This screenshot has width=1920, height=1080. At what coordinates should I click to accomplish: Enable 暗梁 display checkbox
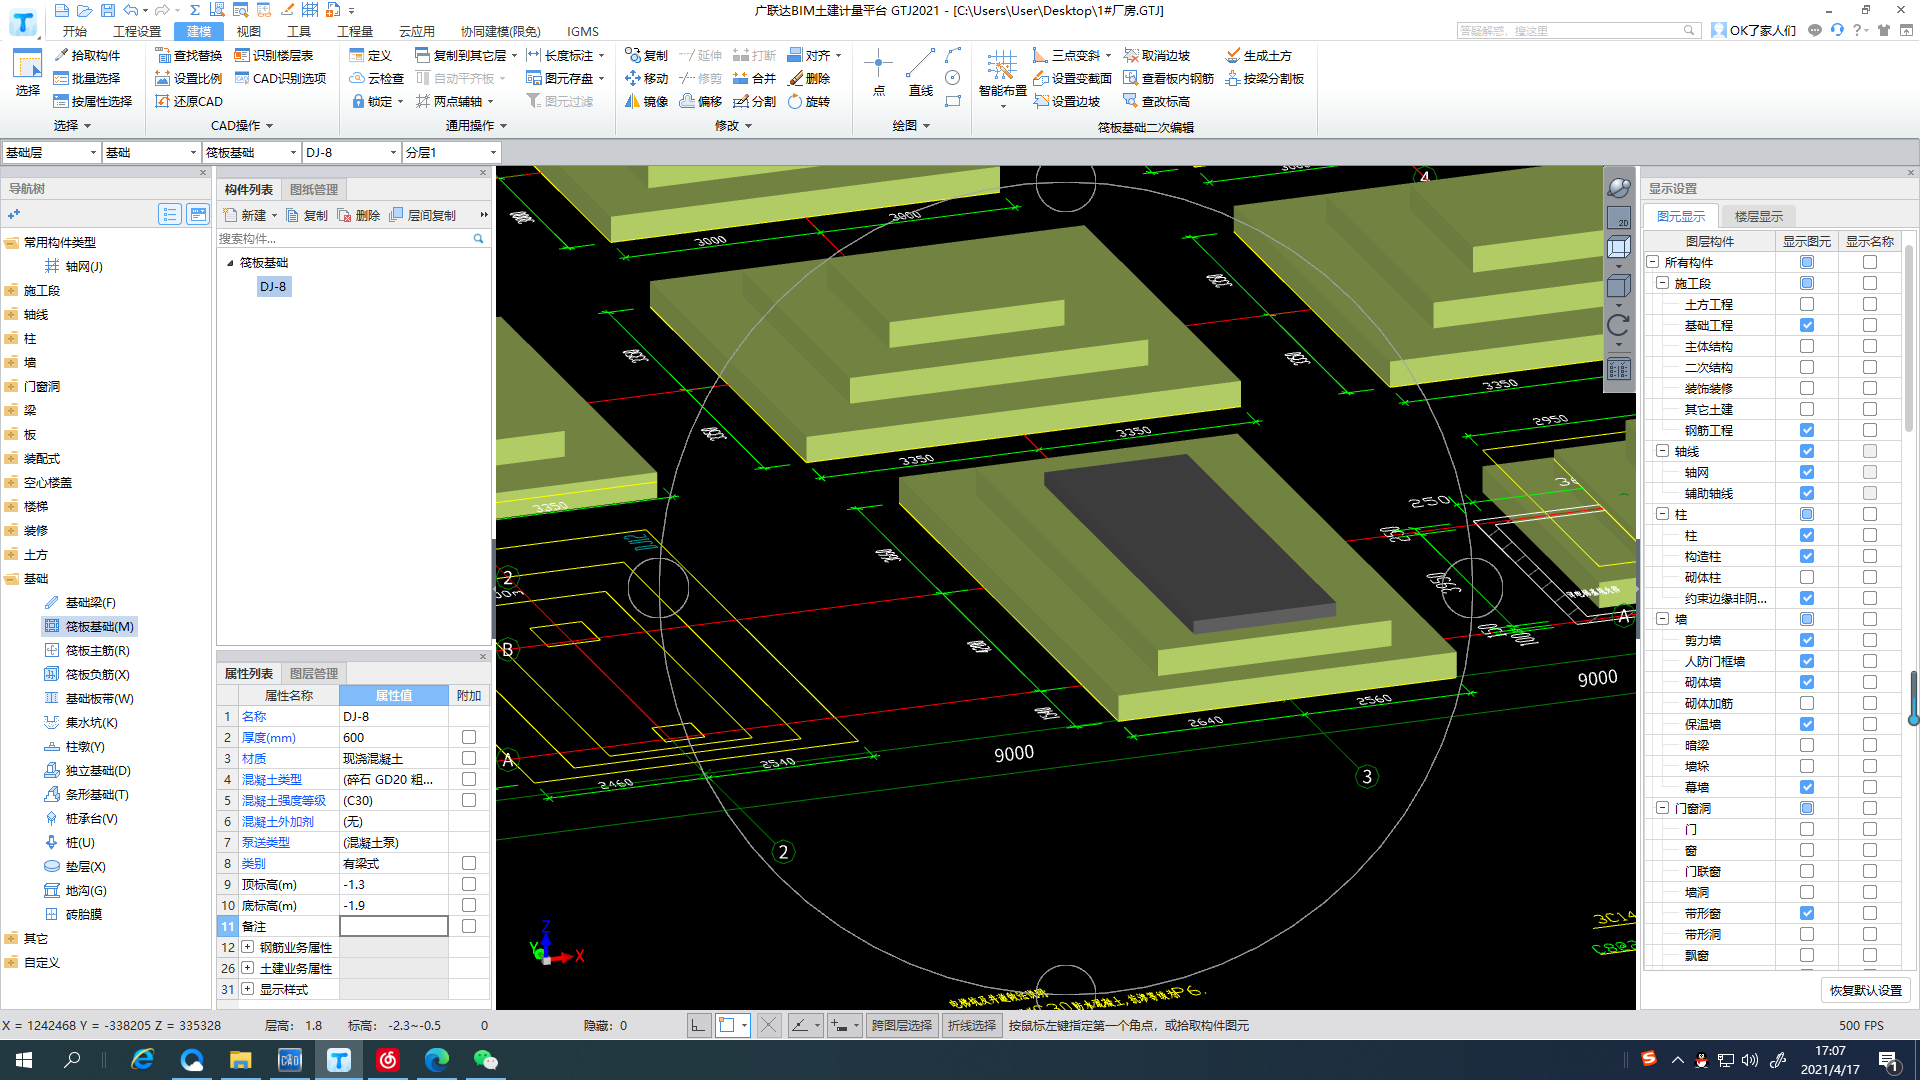(1806, 745)
